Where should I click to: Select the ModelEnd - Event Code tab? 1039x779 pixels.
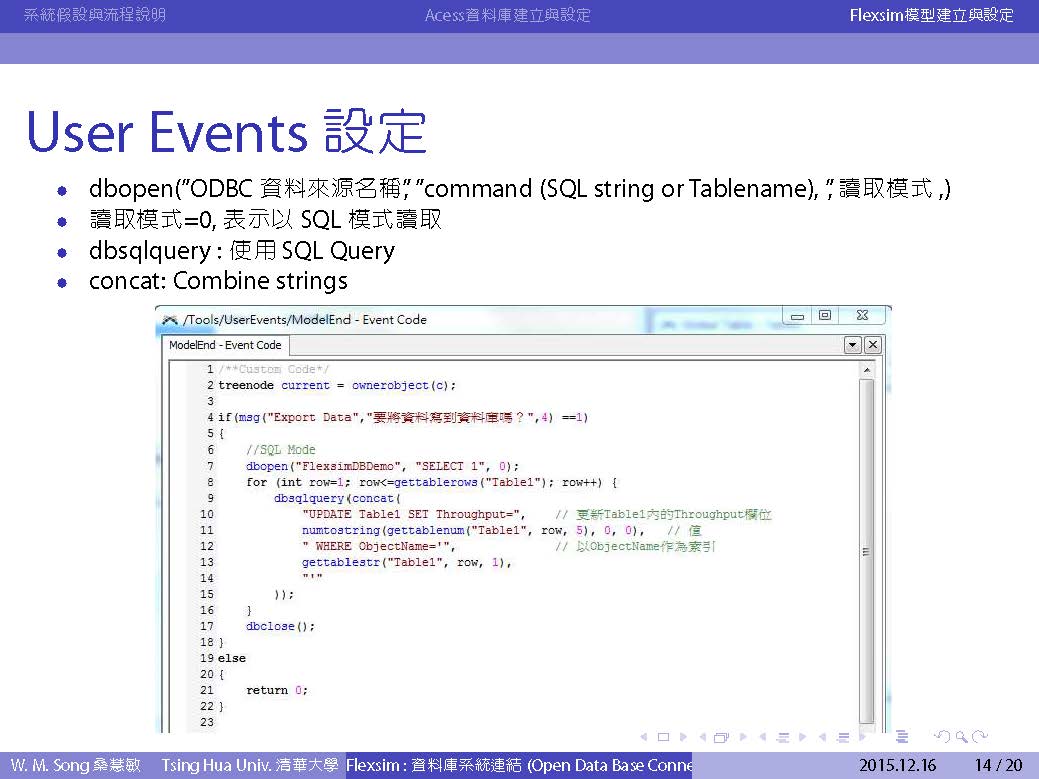(x=225, y=345)
